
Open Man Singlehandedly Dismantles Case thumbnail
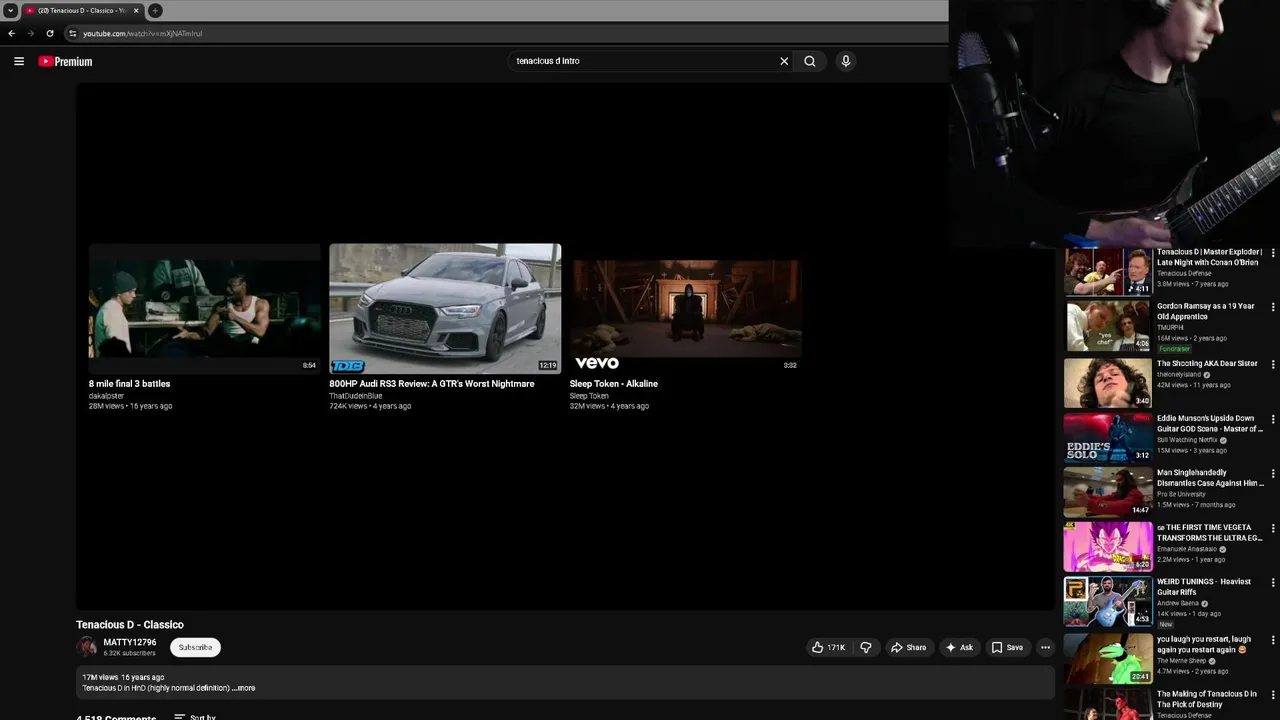(1108, 492)
